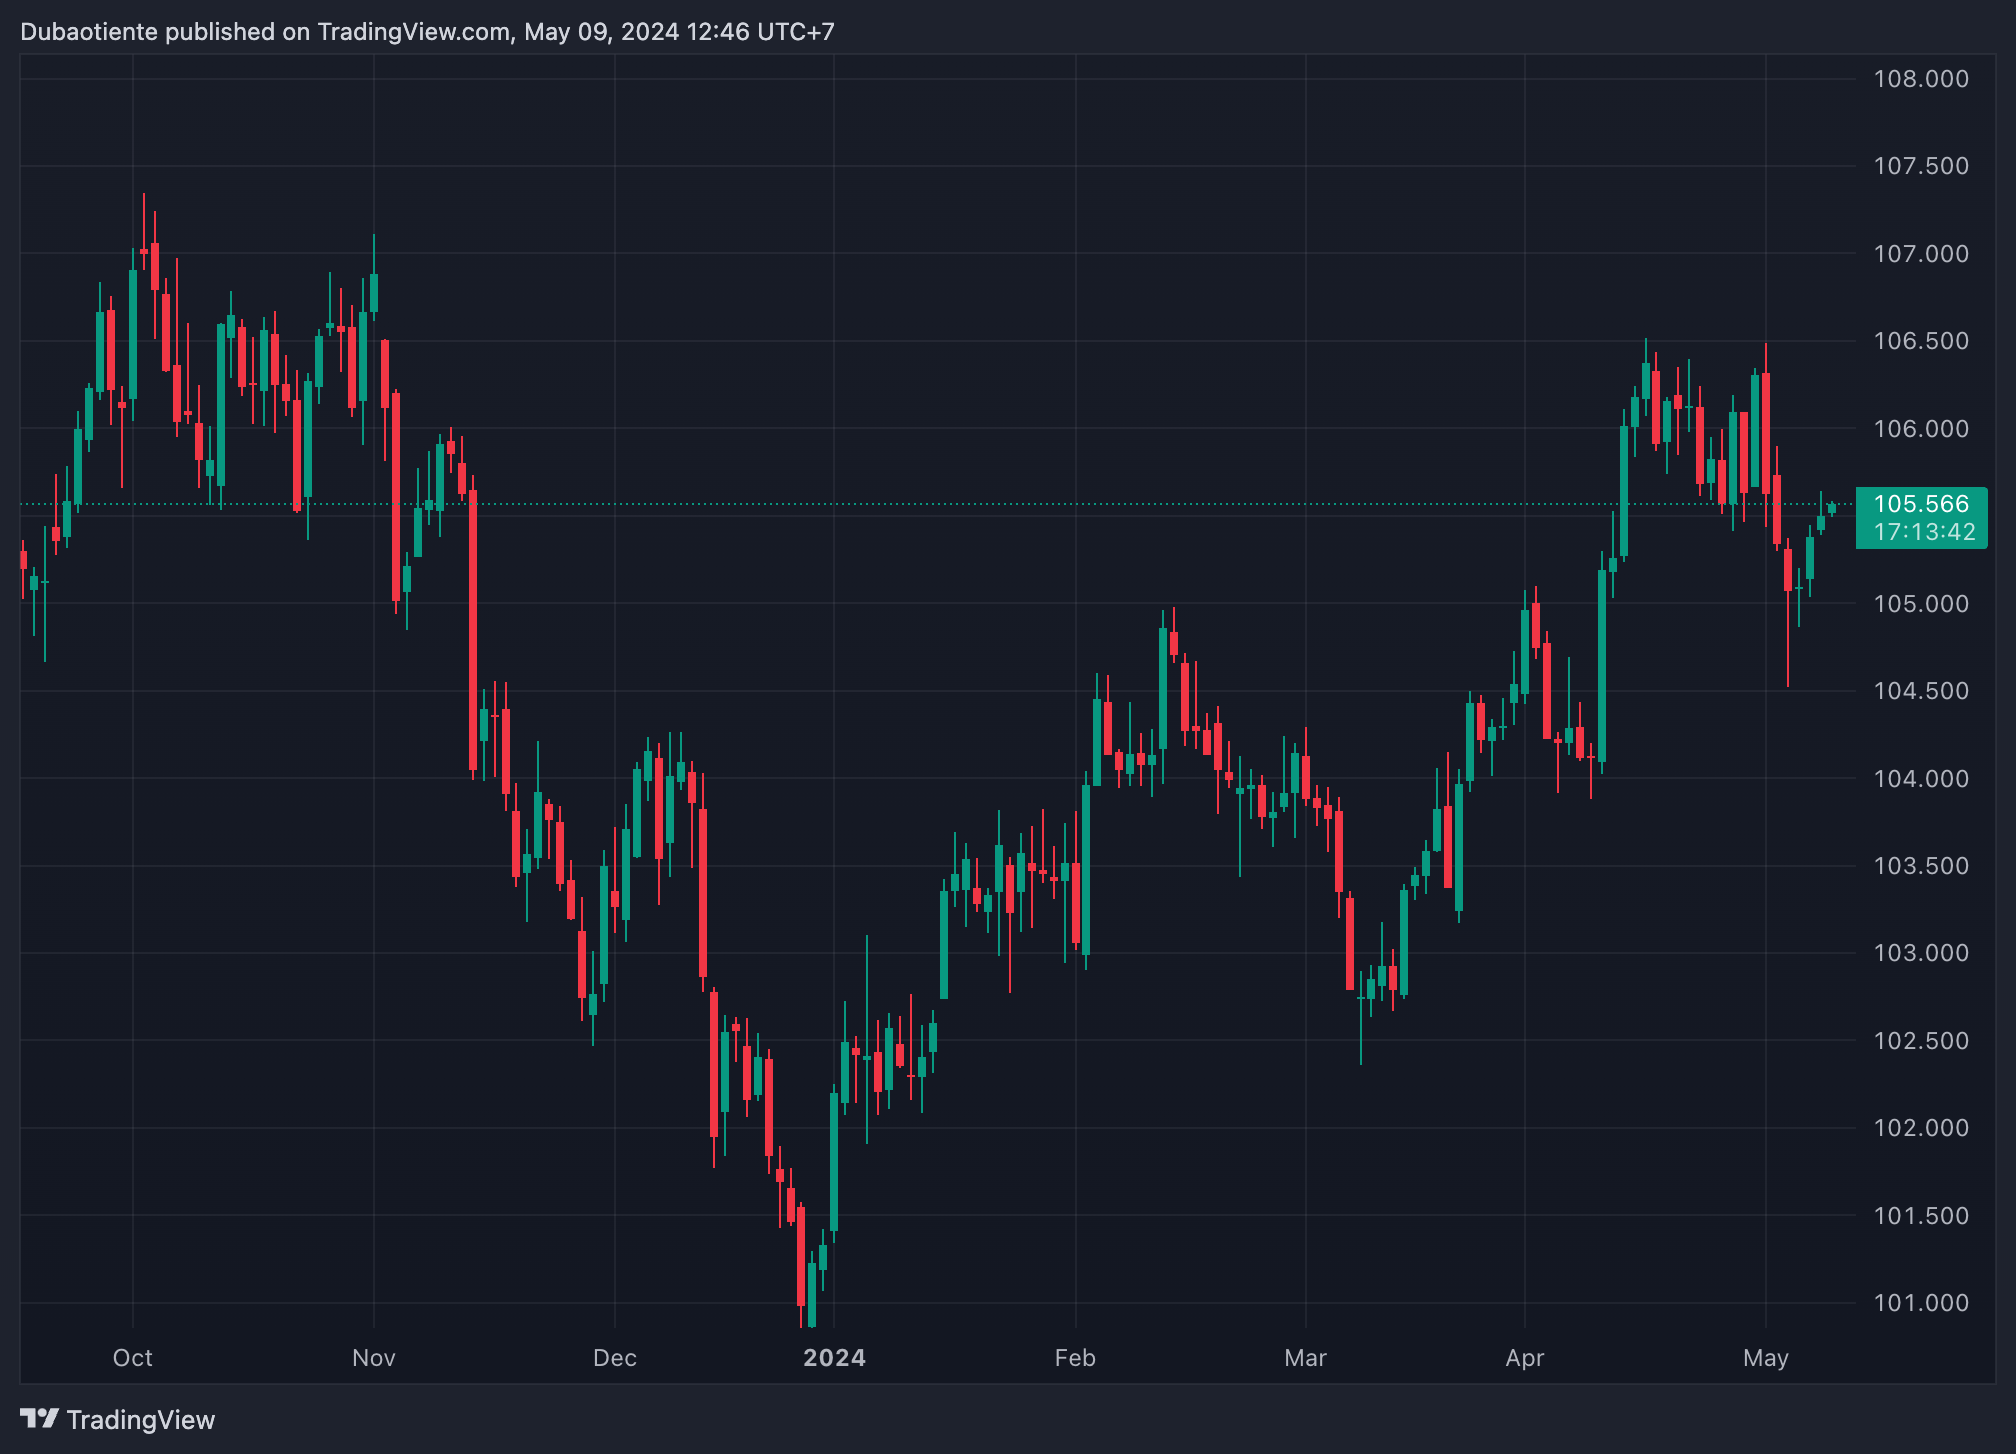The height and width of the screenshot is (1454, 2016).
Task: Click the Oct time axis label
Action: click(x=133, y=1358)
